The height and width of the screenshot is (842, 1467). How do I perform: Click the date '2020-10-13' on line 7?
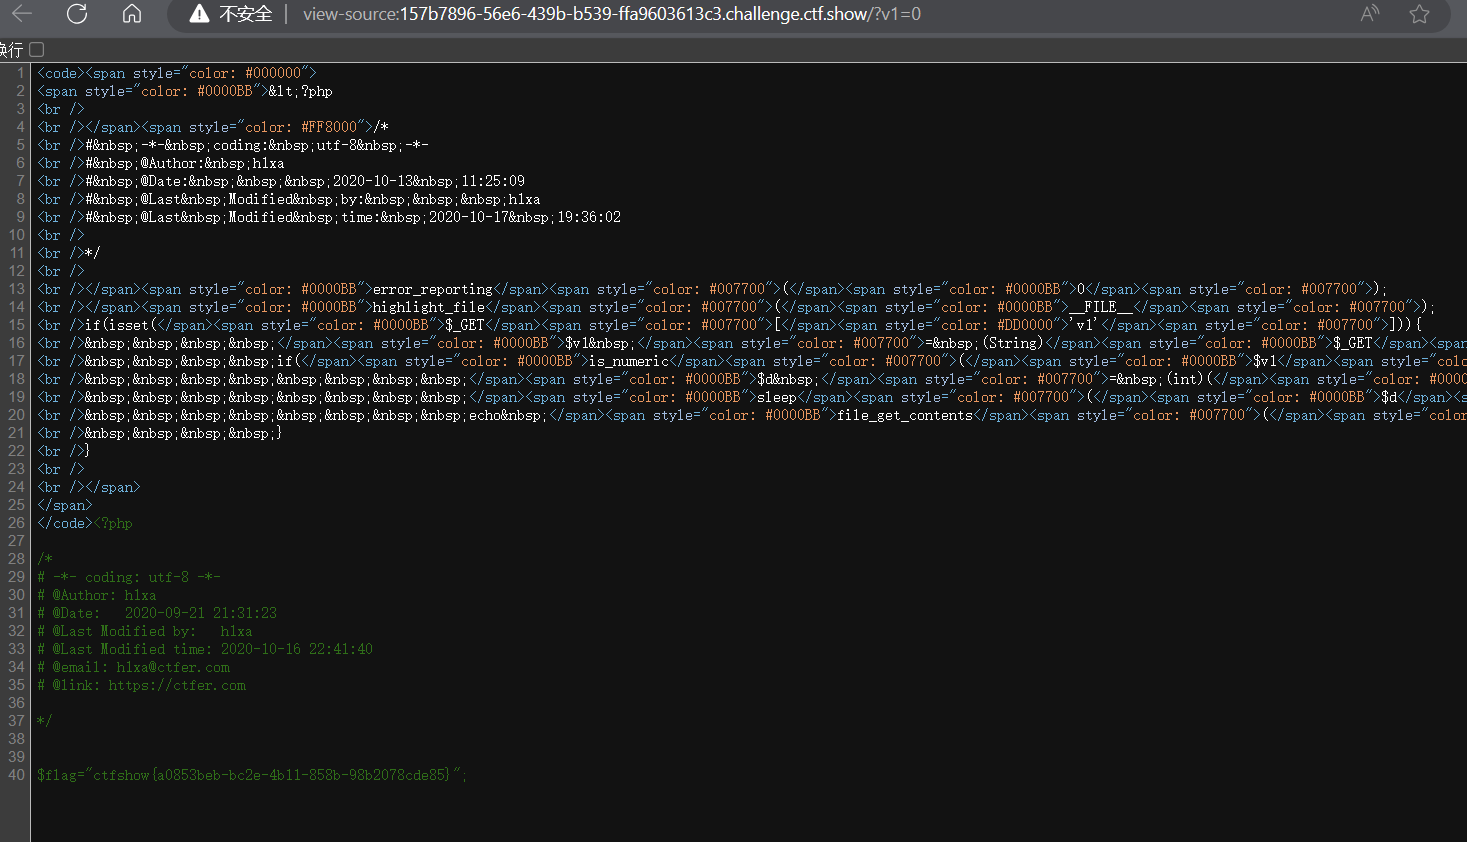[x=373, y=181]
